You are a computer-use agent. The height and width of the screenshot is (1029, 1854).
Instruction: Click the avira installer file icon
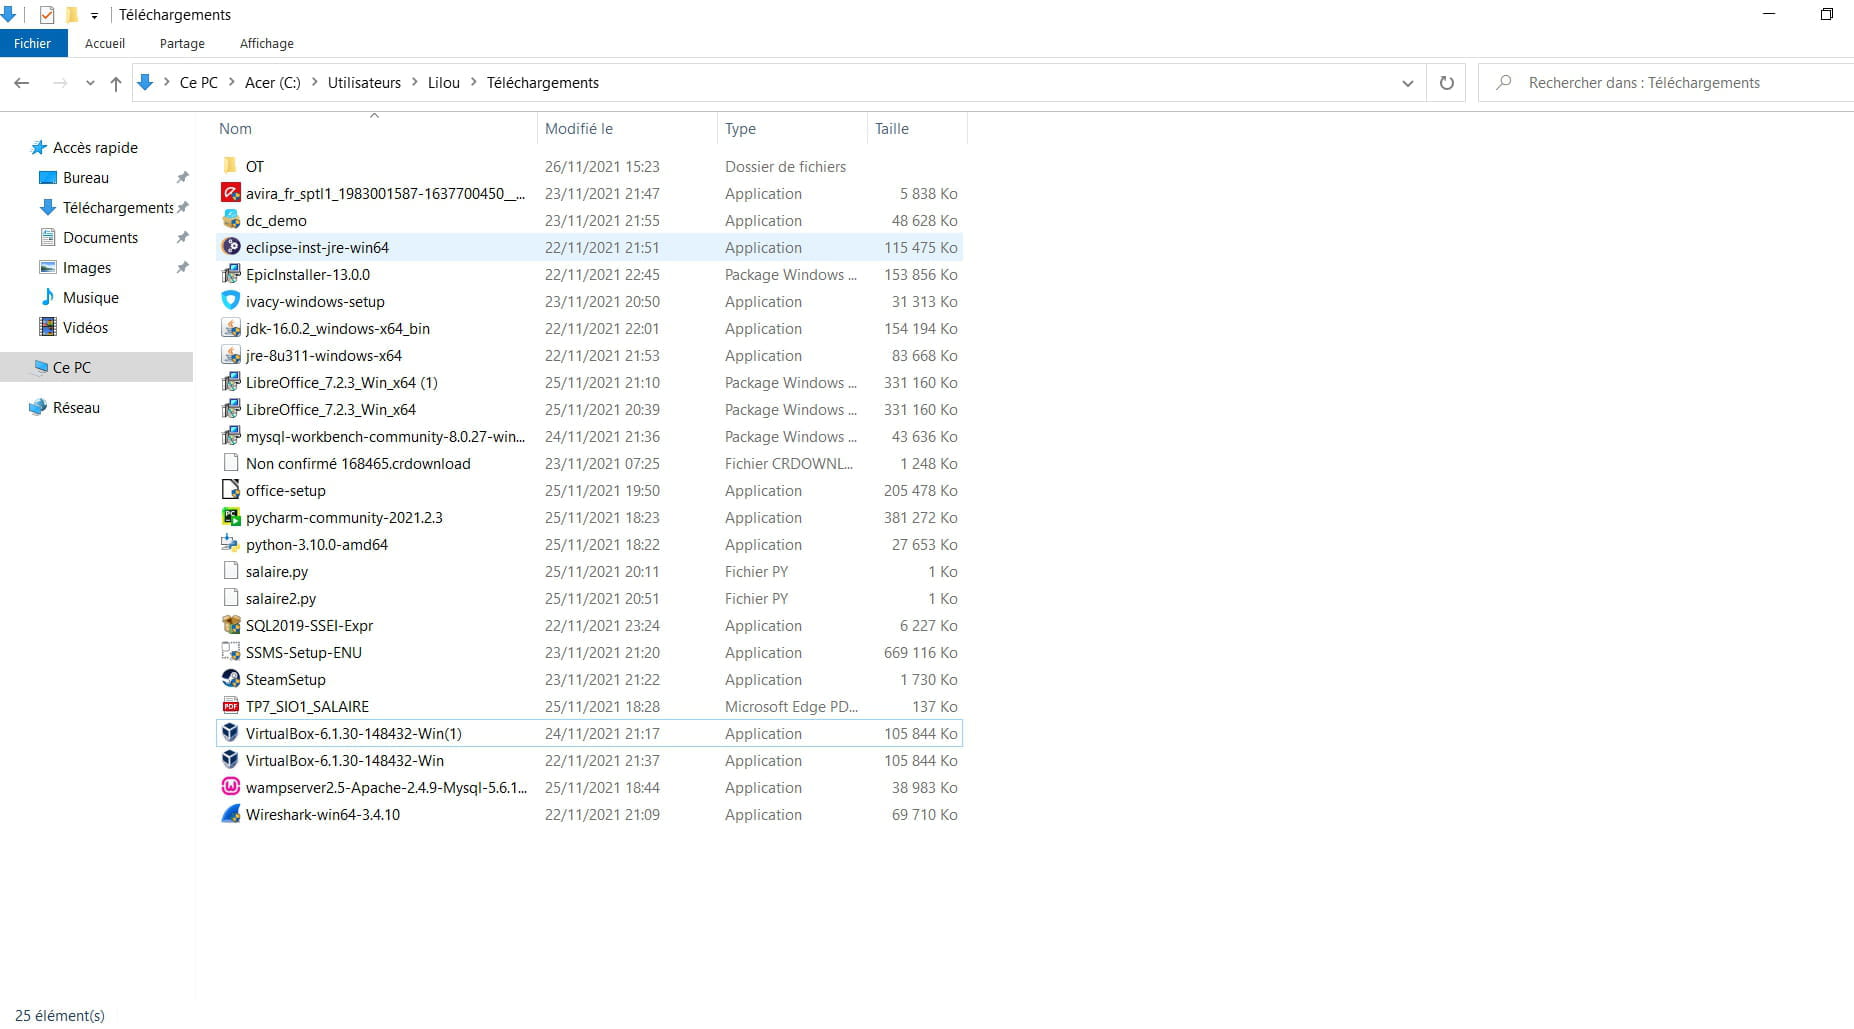coord(231,193)
